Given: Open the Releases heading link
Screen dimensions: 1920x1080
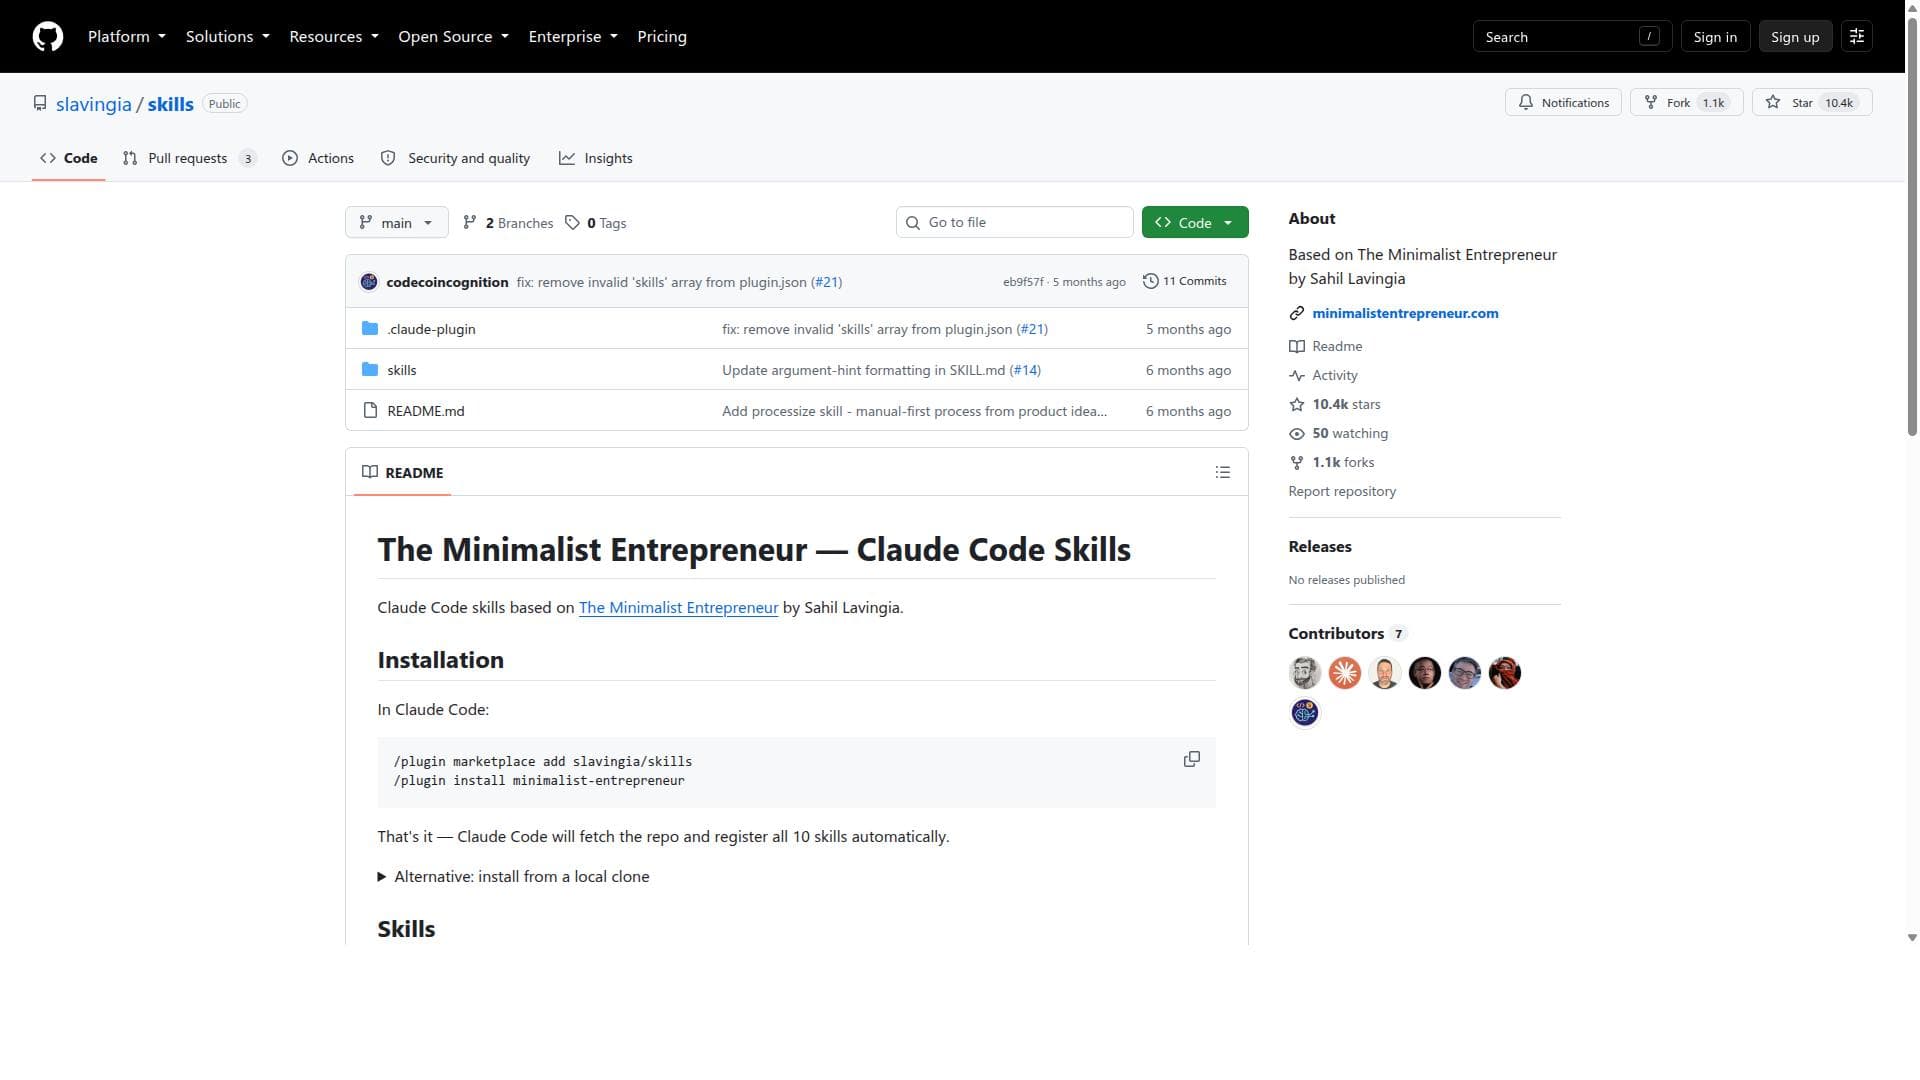Looking at the screenshot, I should pyautogui.click(x=1320, y=547).
